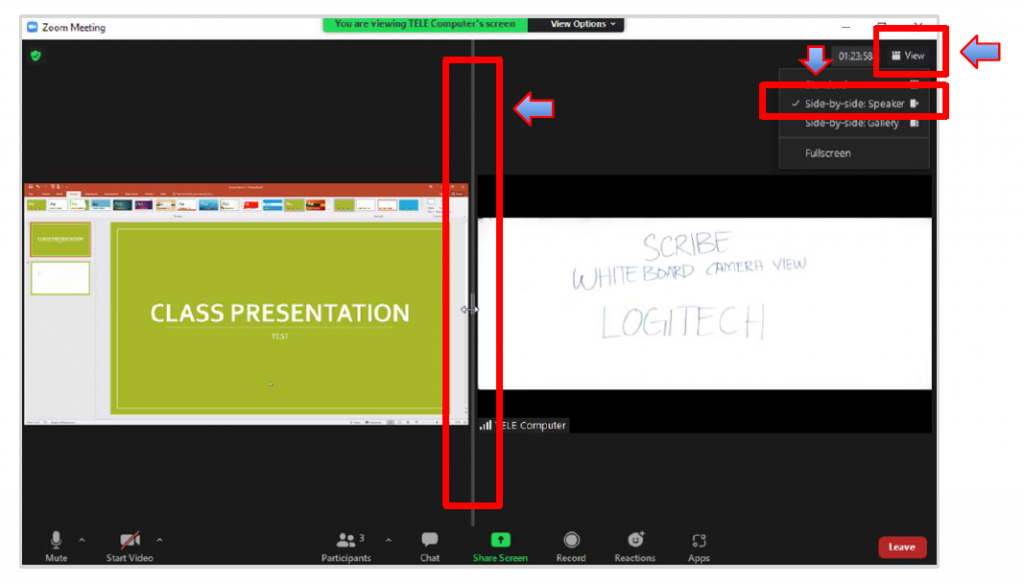The height and width of the screenshot is (583, 1024).
Task: Expand audio options arrow next to Mute
Action: click(x=82, y=540)
